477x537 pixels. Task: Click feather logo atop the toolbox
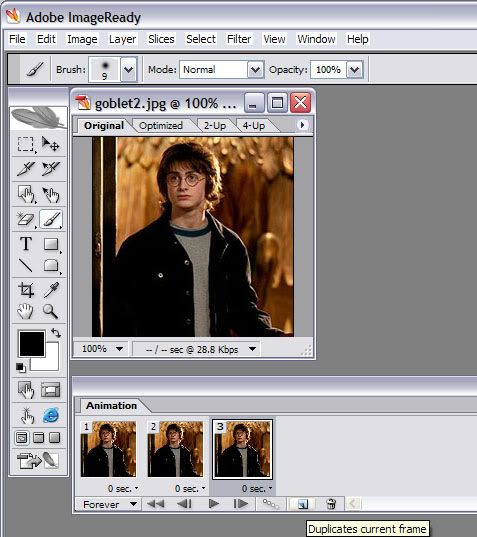click(x=38, y=118)
